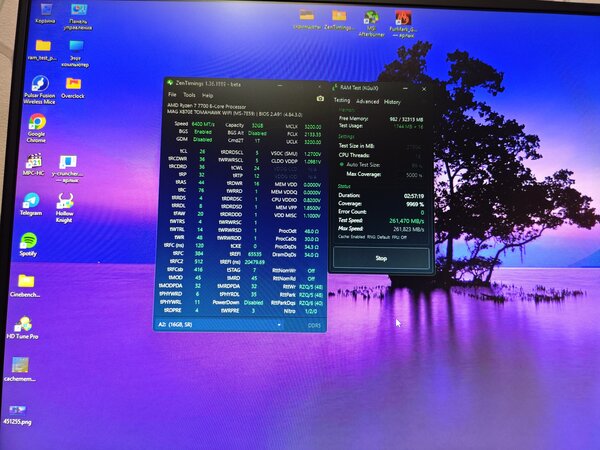Image resolution: width=600 pixels, height=450 pixels.
Task: Select the Coverage 9969 % value
Action: (x=415, y=204)
